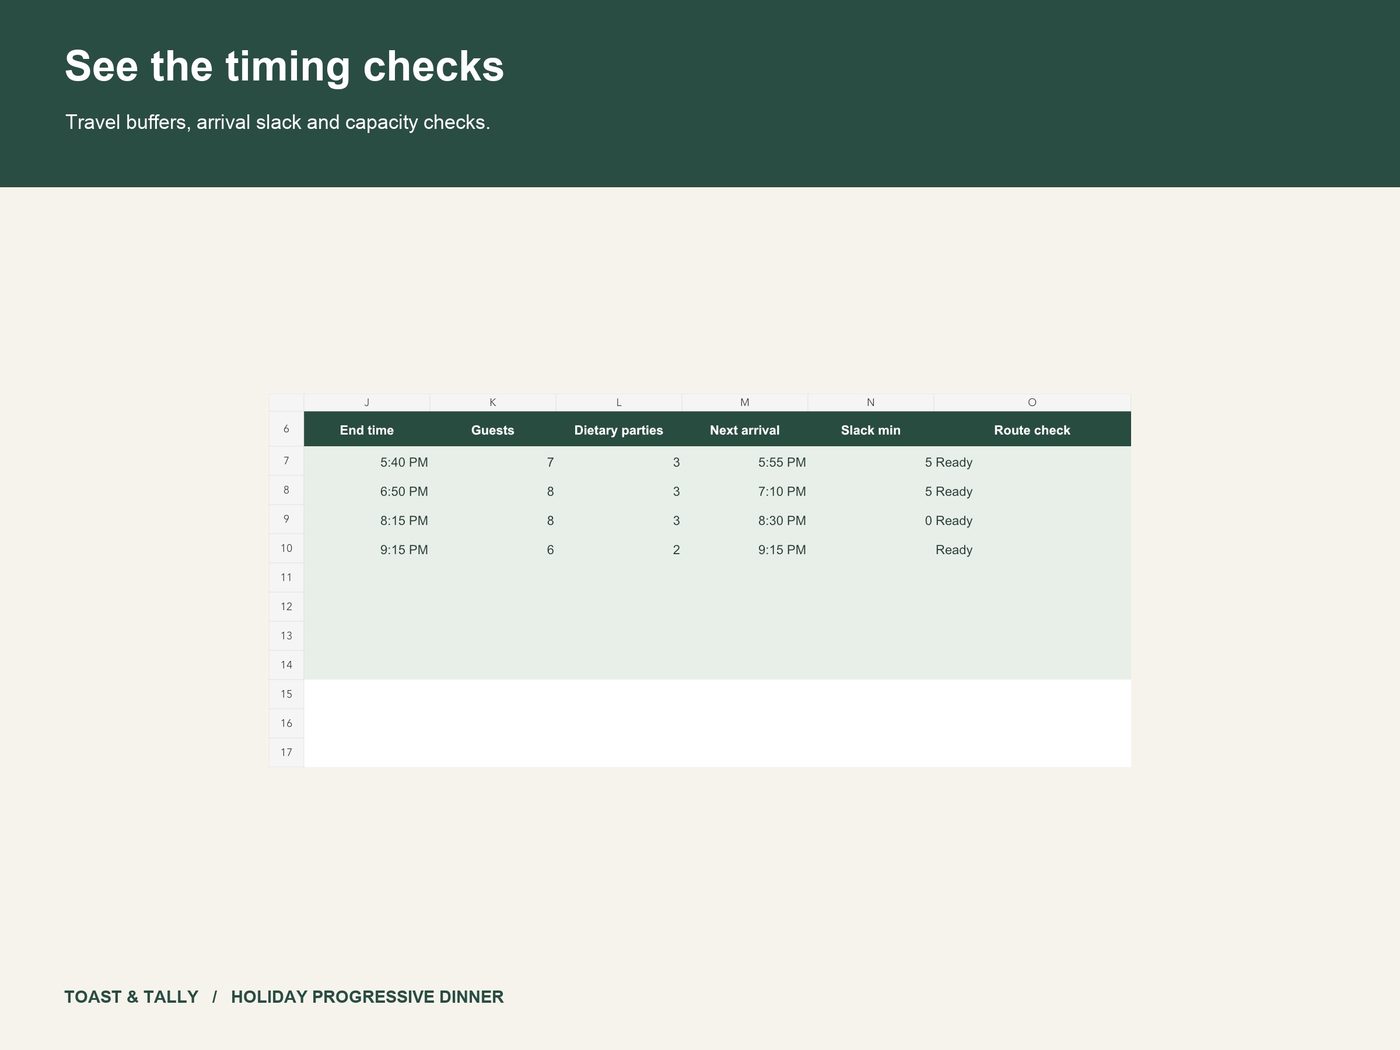The height and width of the screenshot is (1050, 1400).
Task: Select row 17 header
Action: point(286,752)
